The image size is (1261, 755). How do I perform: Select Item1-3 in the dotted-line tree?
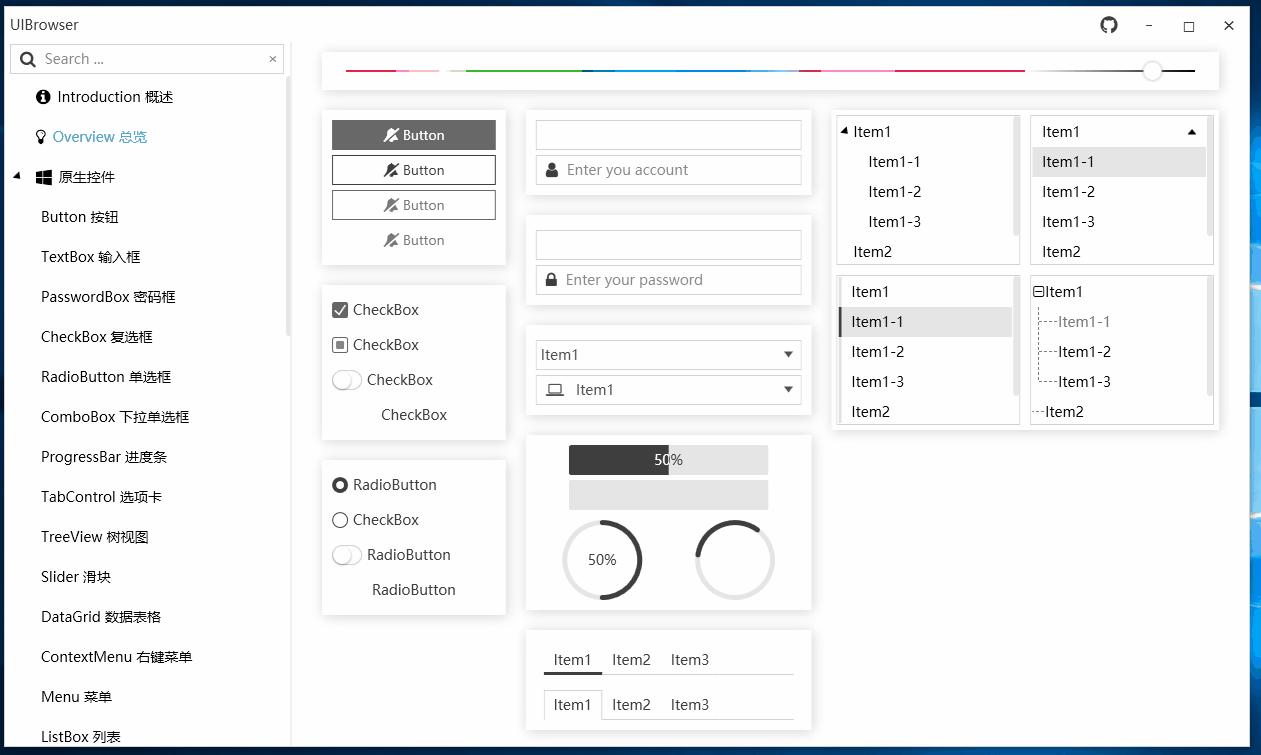tap(1084, 382)
